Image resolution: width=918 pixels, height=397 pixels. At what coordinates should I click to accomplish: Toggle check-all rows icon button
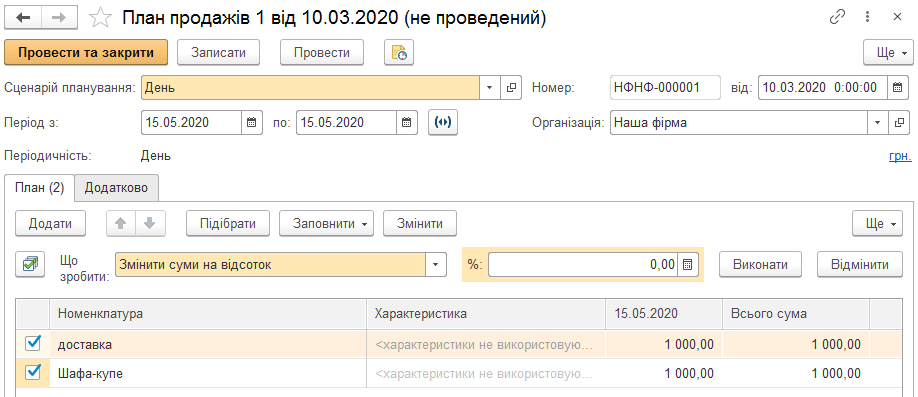(x=30, y=264)
